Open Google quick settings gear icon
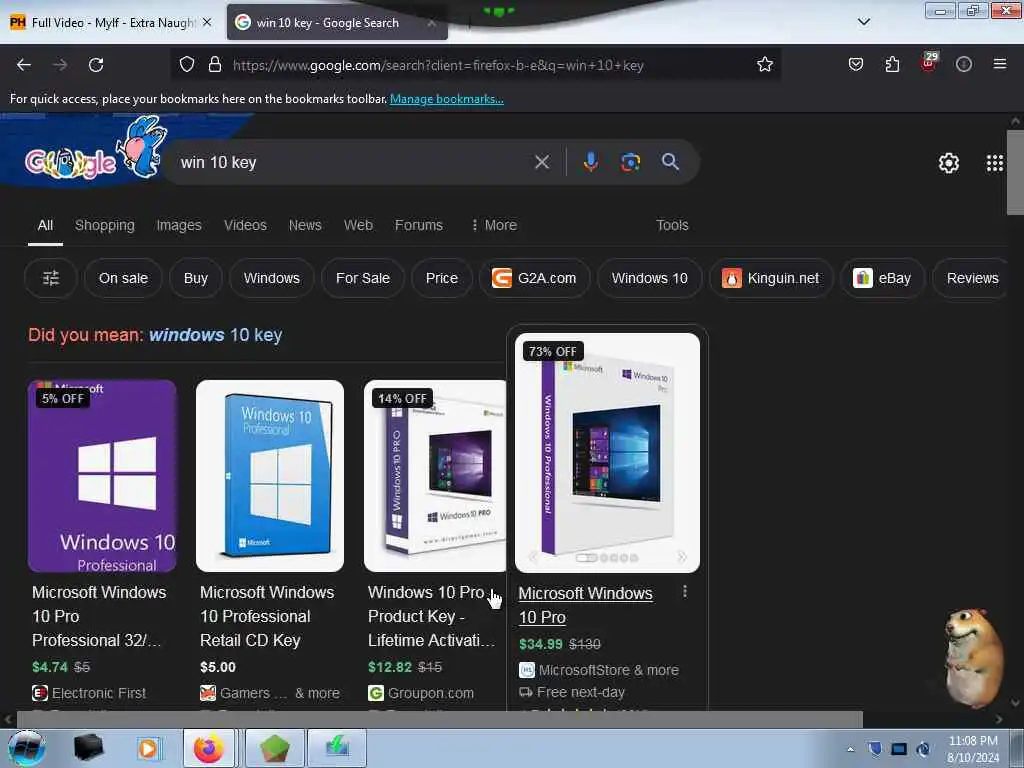This screenshot has width=1024, height=768. click(949, 163)
